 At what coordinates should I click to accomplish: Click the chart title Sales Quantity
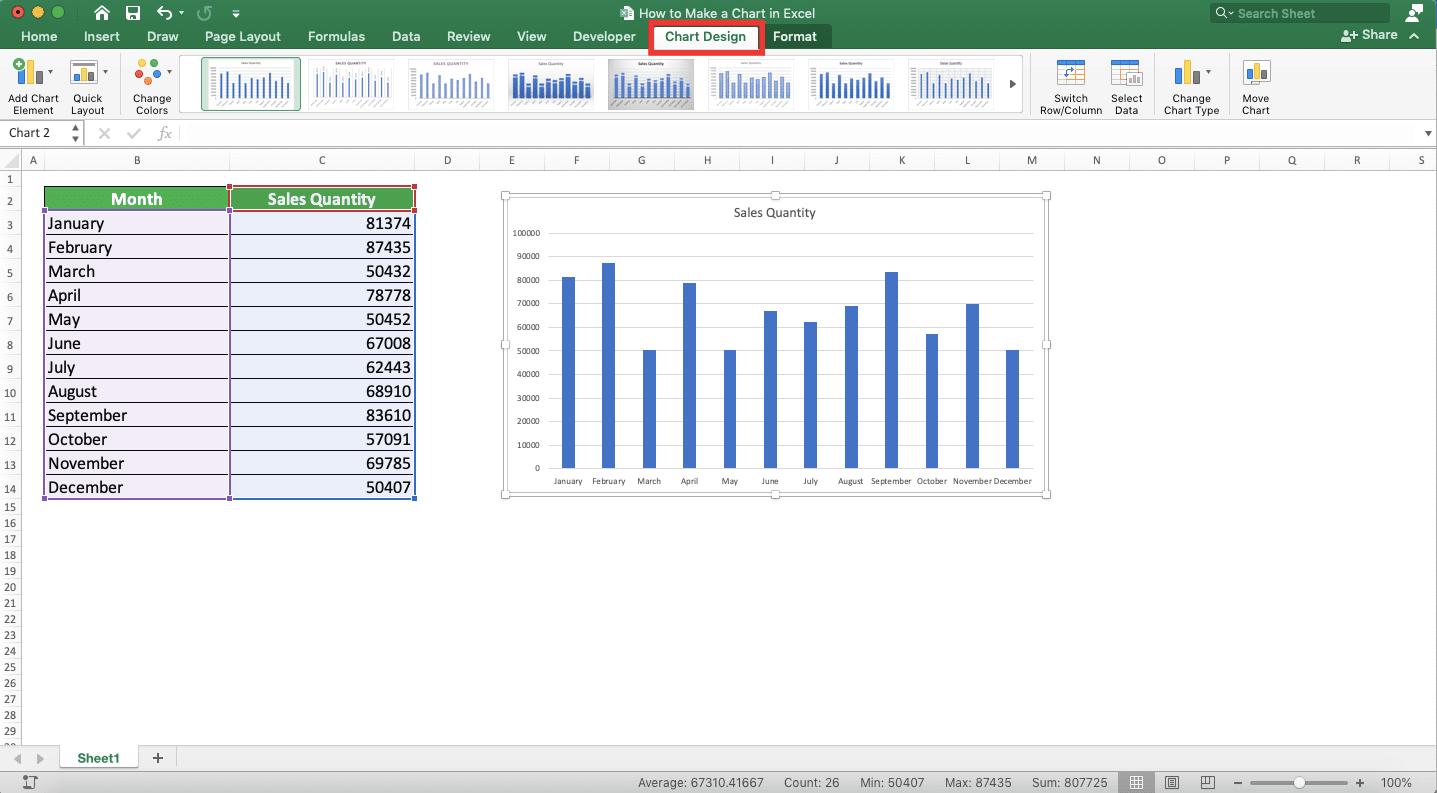[x=775, y=212]
